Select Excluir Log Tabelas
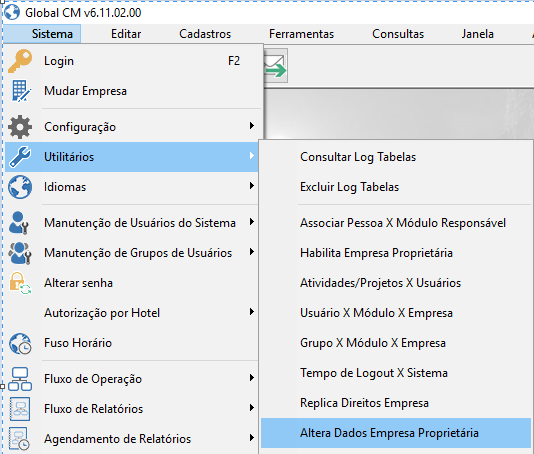The image size is (534, 454). pos(396,187)
